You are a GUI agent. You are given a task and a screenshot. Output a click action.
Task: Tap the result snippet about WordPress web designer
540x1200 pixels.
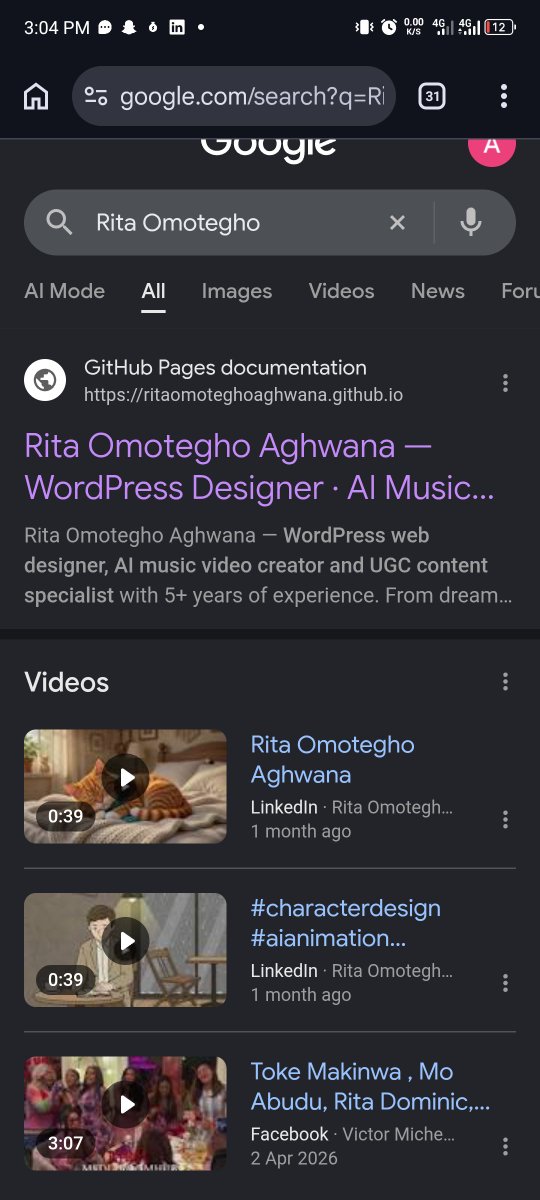270,565
